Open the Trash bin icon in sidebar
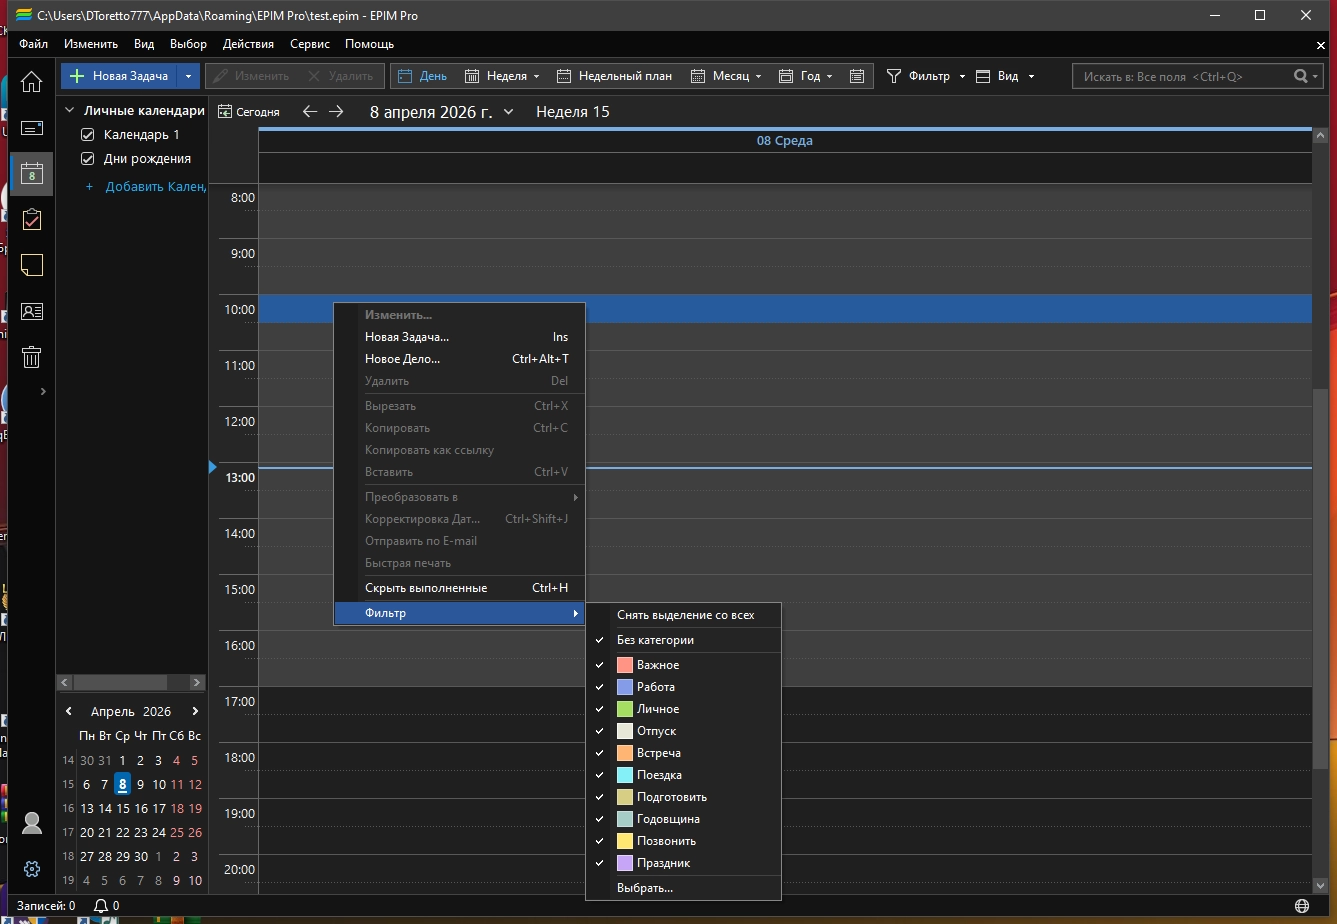Image resolution: width=1337 pixels, height=924 pixels. [32, 357]
